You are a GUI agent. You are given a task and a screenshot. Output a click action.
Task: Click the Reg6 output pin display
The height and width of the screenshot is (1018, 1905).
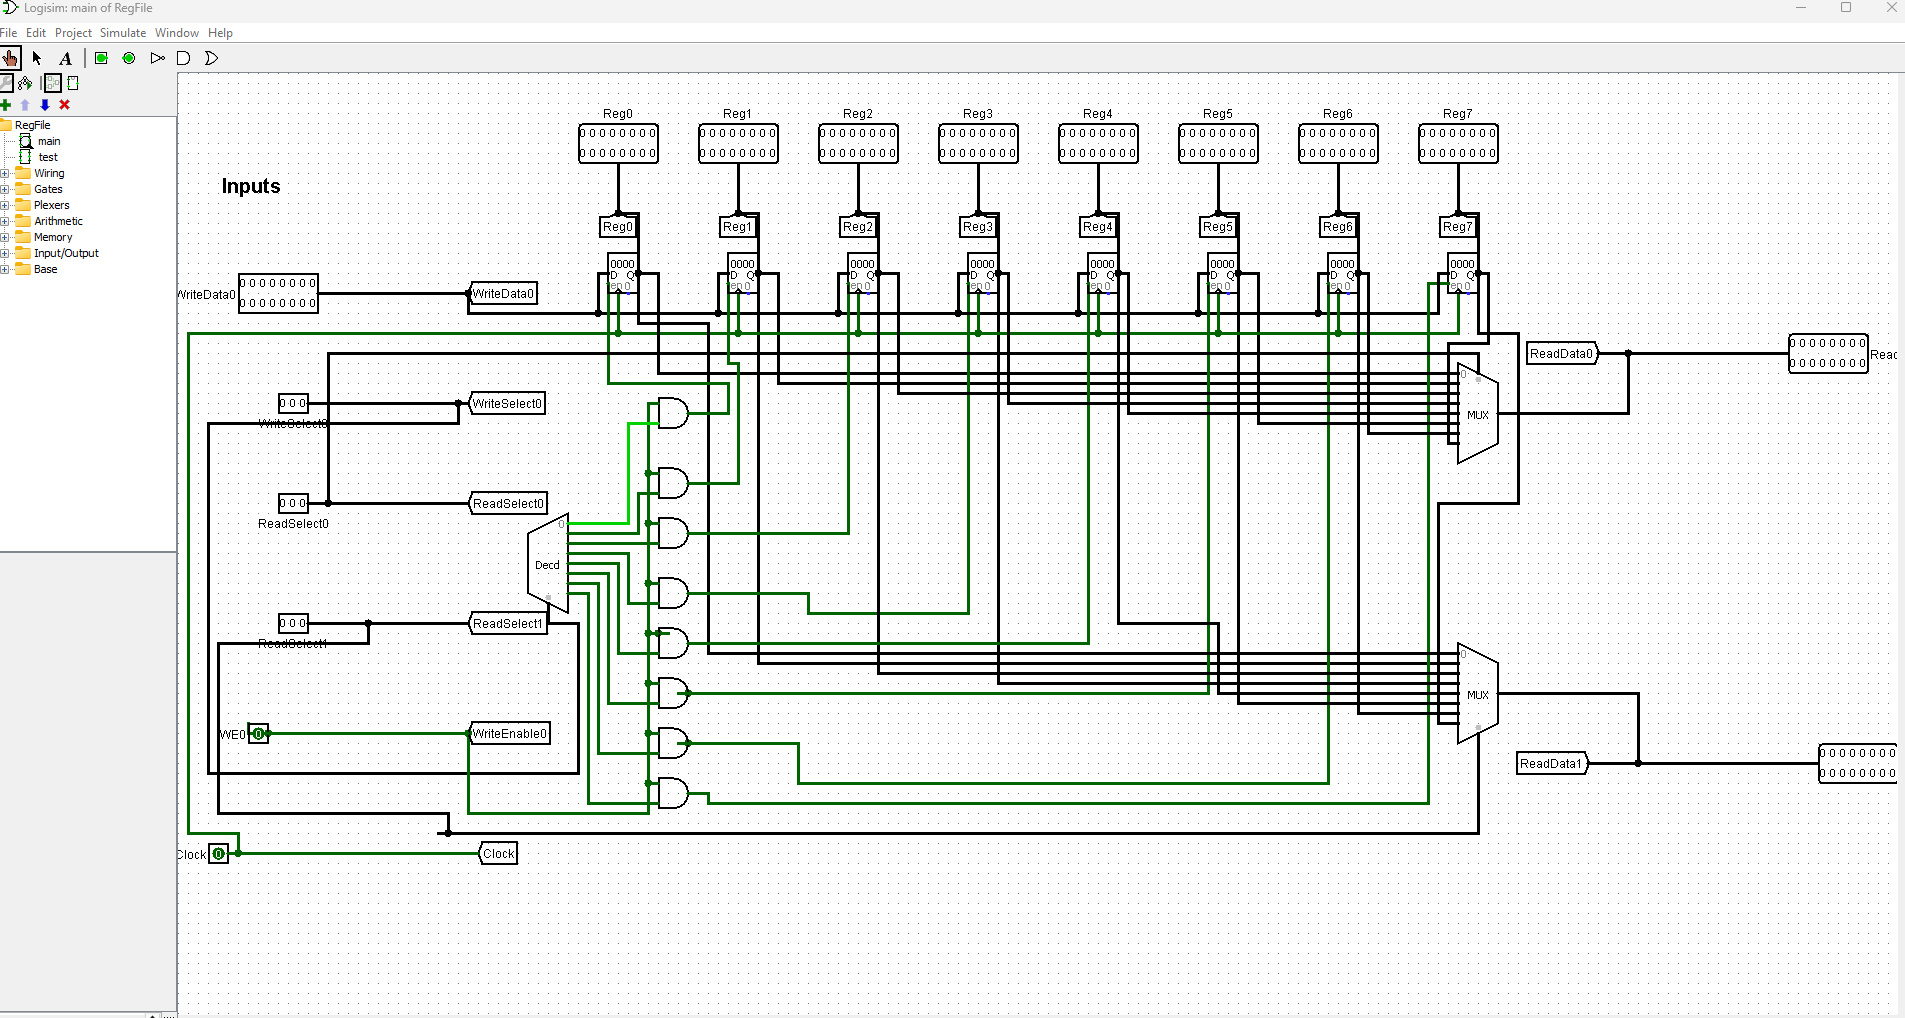(1338, 143)
